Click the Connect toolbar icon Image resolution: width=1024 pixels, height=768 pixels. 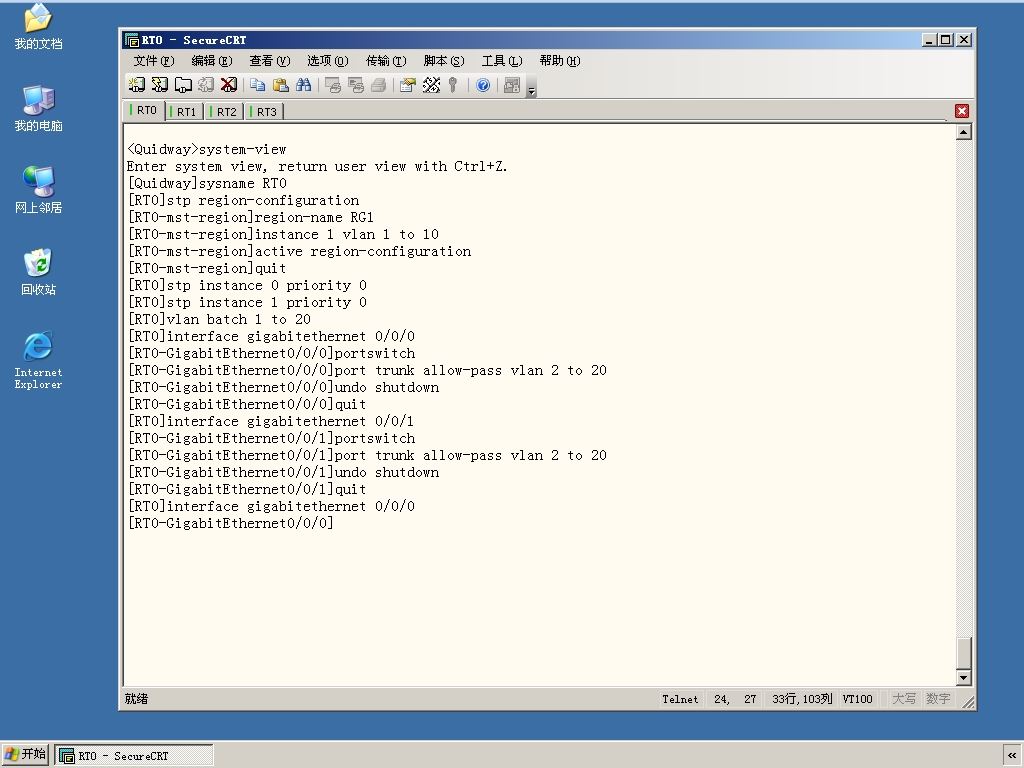[136, 85]
